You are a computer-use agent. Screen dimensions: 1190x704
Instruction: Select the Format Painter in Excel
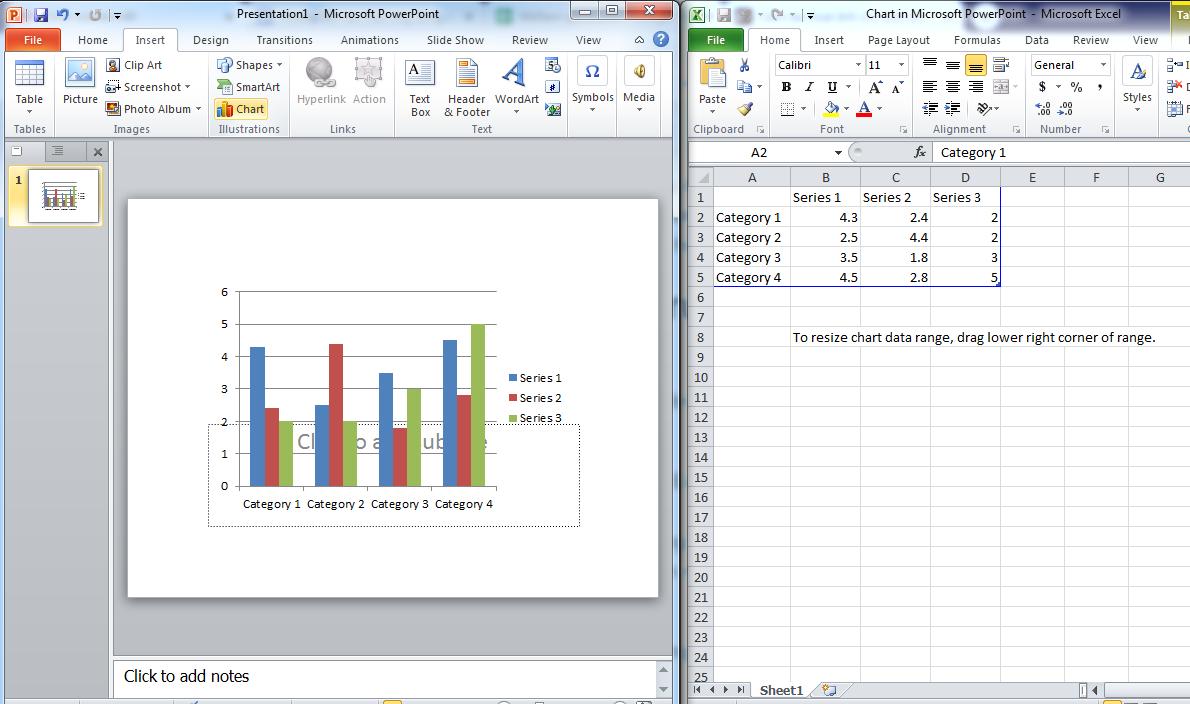(746, 107)
